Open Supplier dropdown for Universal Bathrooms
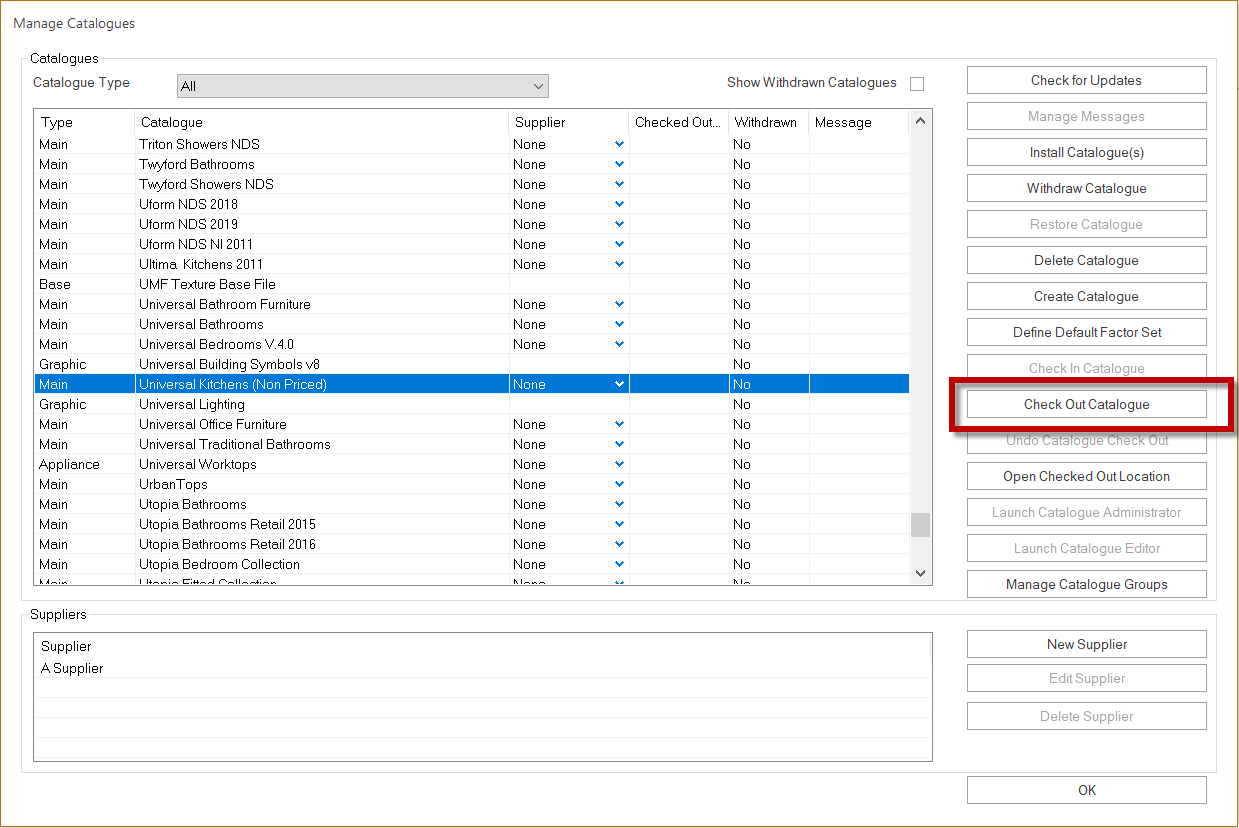Image resolution: width=1239 pixels, height=828 pixels. tap(619, 324)
